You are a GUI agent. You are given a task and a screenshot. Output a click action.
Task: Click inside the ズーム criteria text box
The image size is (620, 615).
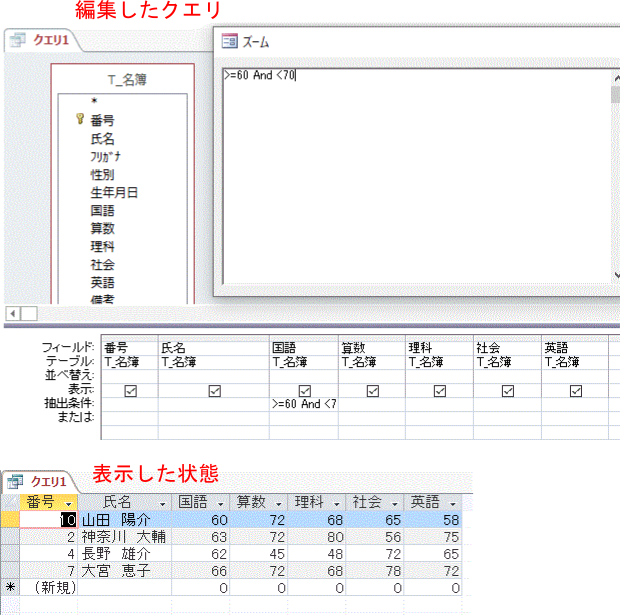417,176
